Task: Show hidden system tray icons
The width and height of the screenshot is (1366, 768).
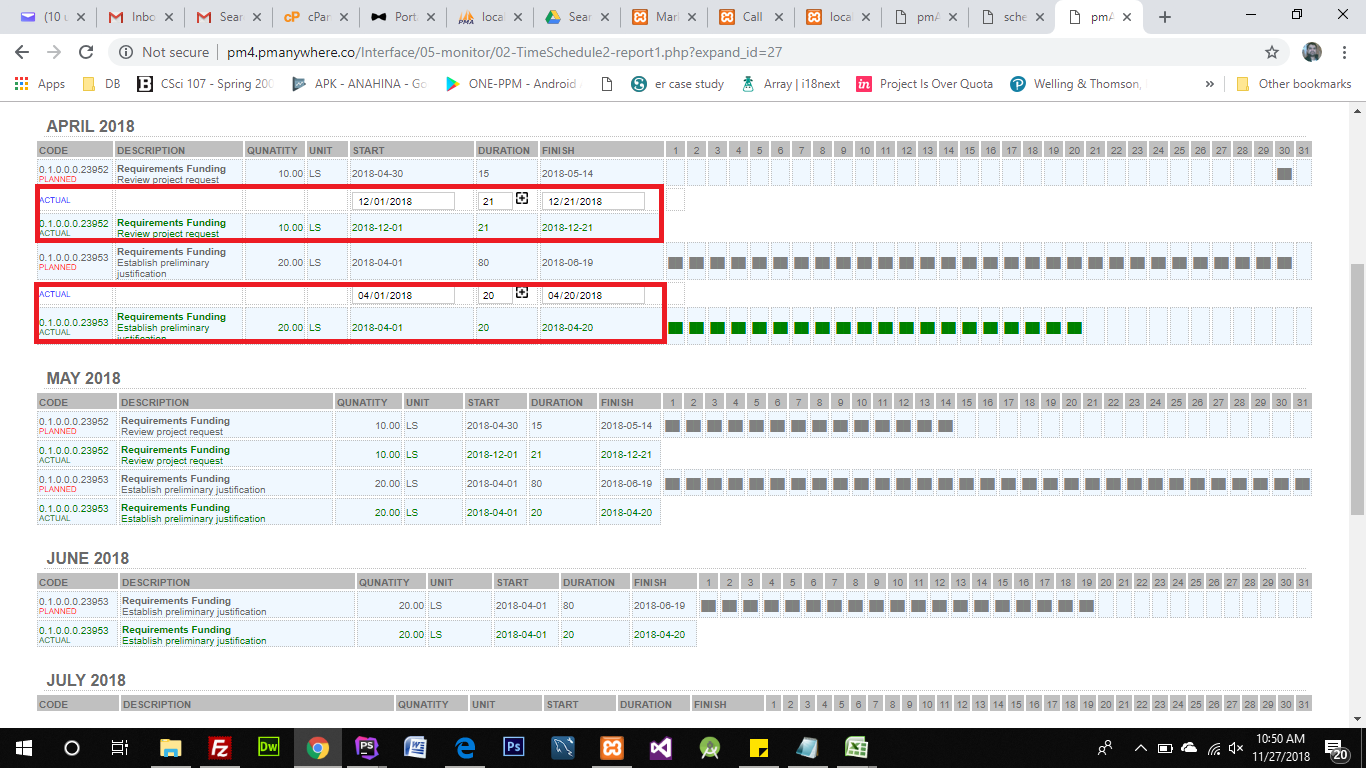Action: tap(1140, 747)
